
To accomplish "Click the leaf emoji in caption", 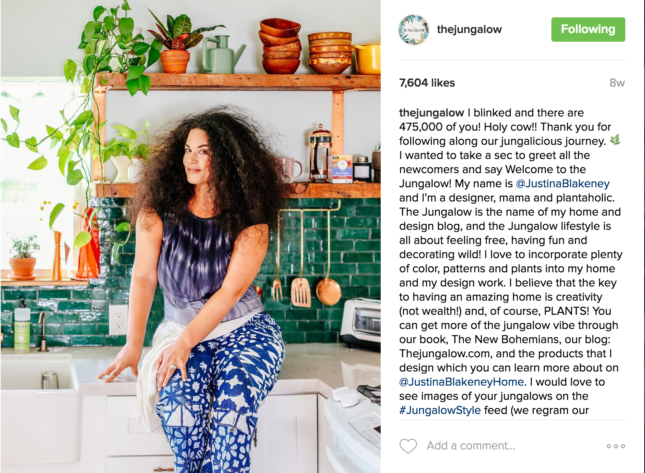I will [615, 140].
